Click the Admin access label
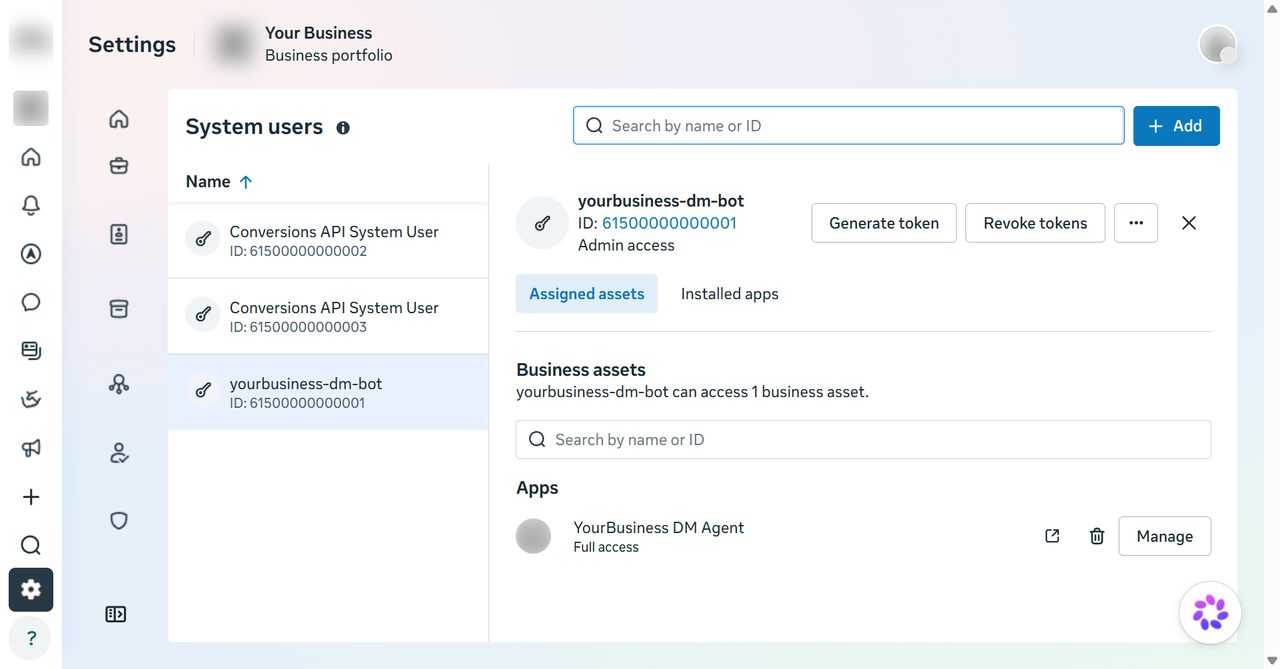The height and width of the screenshot is (669, 1280). click(x=626, y=245)
